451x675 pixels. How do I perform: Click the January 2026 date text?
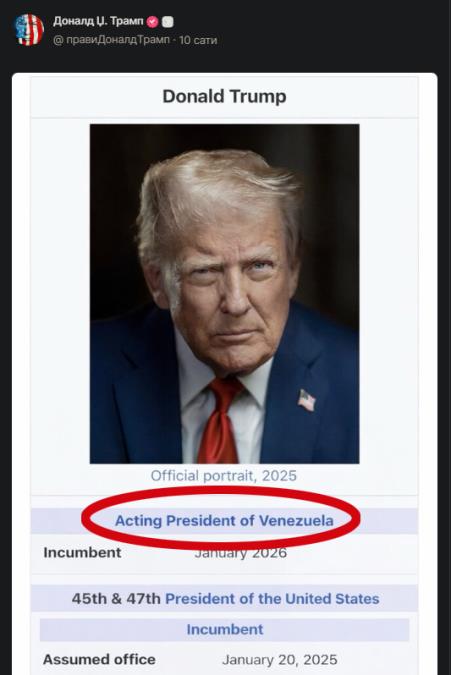click(x=241, y=553)
